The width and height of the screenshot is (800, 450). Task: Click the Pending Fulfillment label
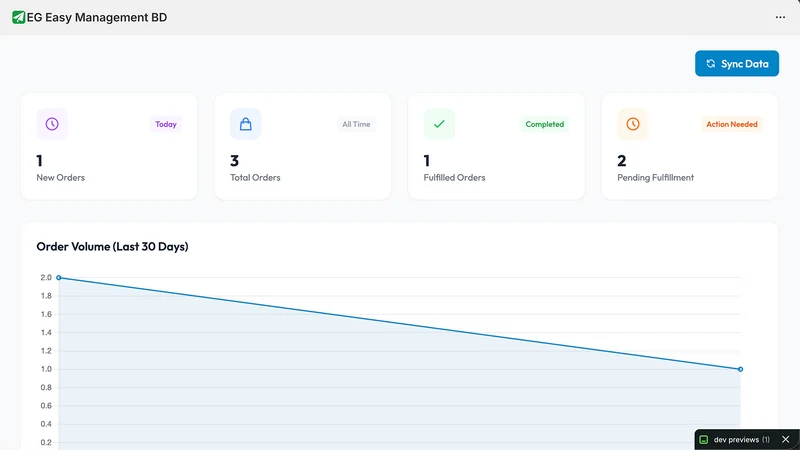point(656,178)
